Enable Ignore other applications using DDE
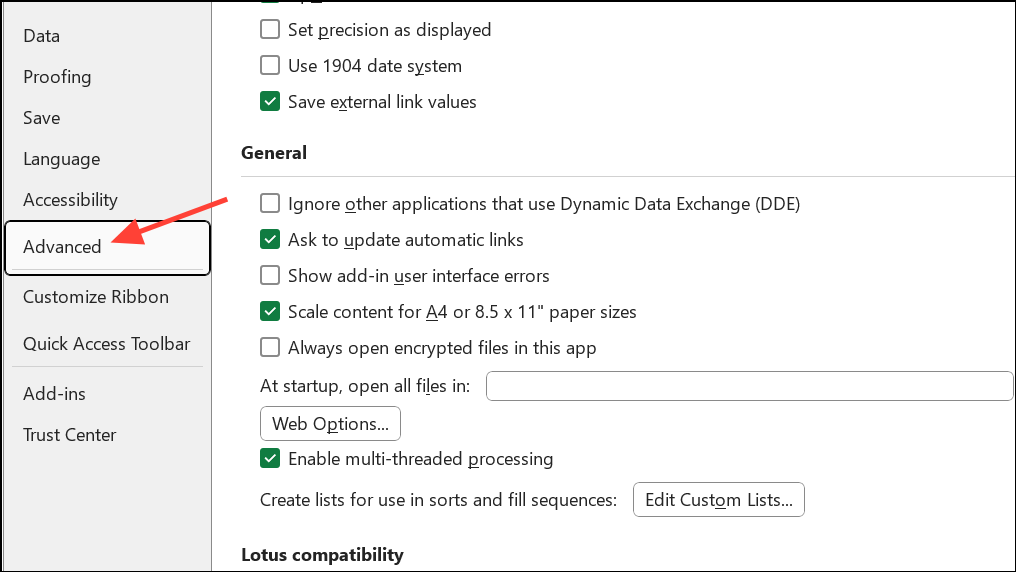Image resolution: width=1016 pixels, height=572 pixels. coord(270,204)
